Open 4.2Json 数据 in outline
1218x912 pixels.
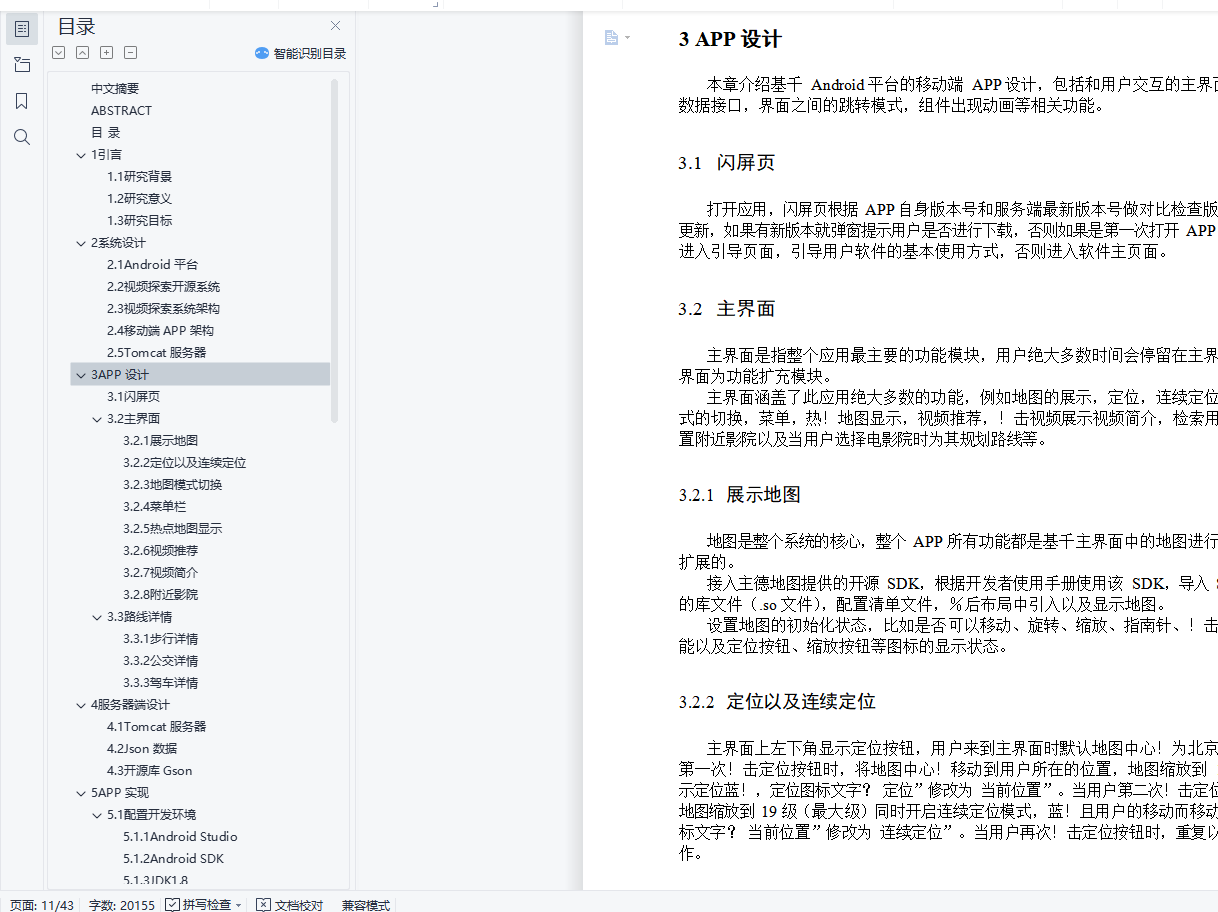click(141, 748)
